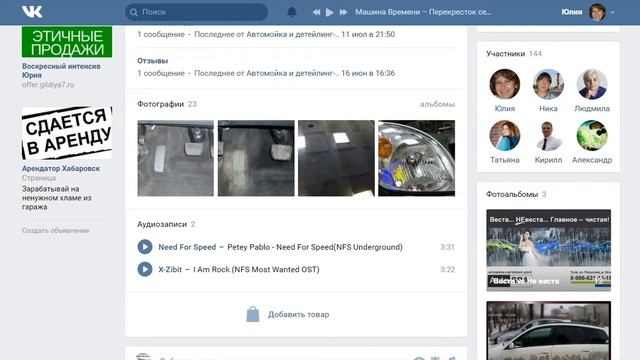Open the Арендатор Хабаровск ad link
The height and width of the screenshot is (360, 640).
61,168
